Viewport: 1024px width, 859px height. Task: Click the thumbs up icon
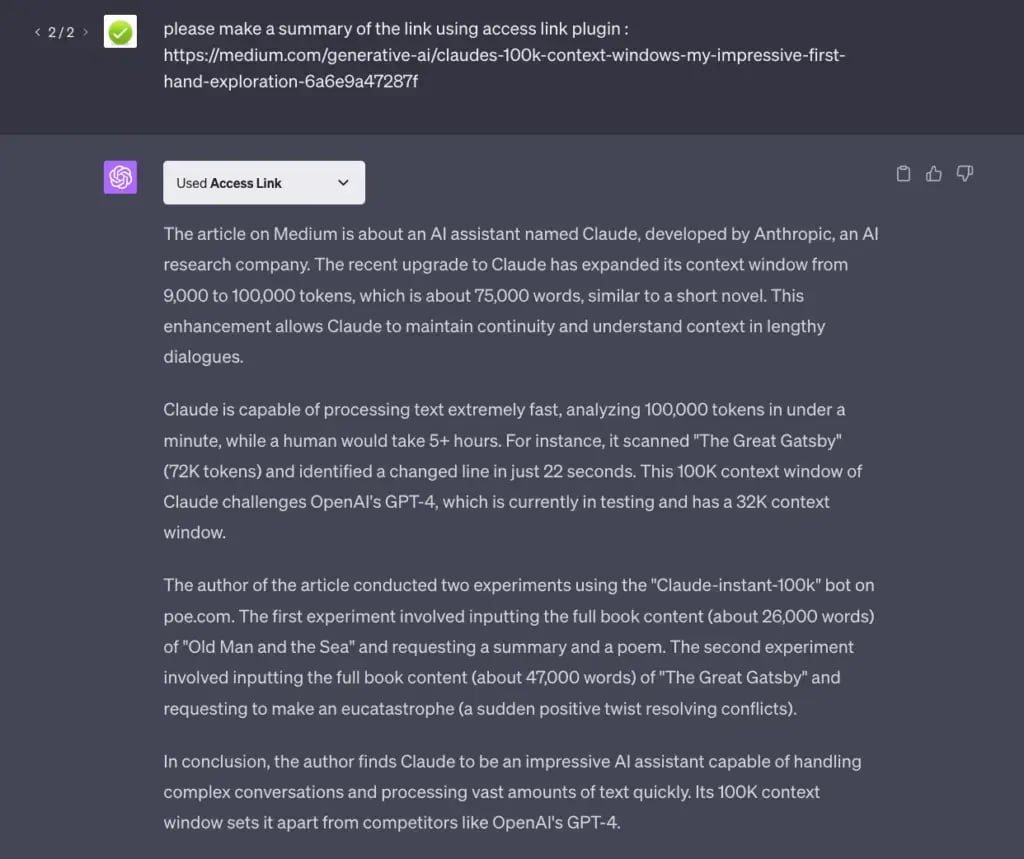[x=934, y=174]
